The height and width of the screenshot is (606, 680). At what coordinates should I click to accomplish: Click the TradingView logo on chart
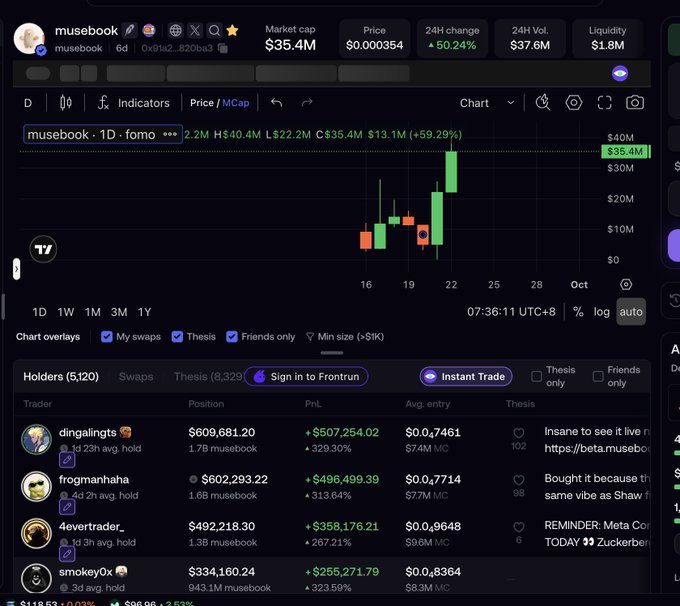click(43, 249)
